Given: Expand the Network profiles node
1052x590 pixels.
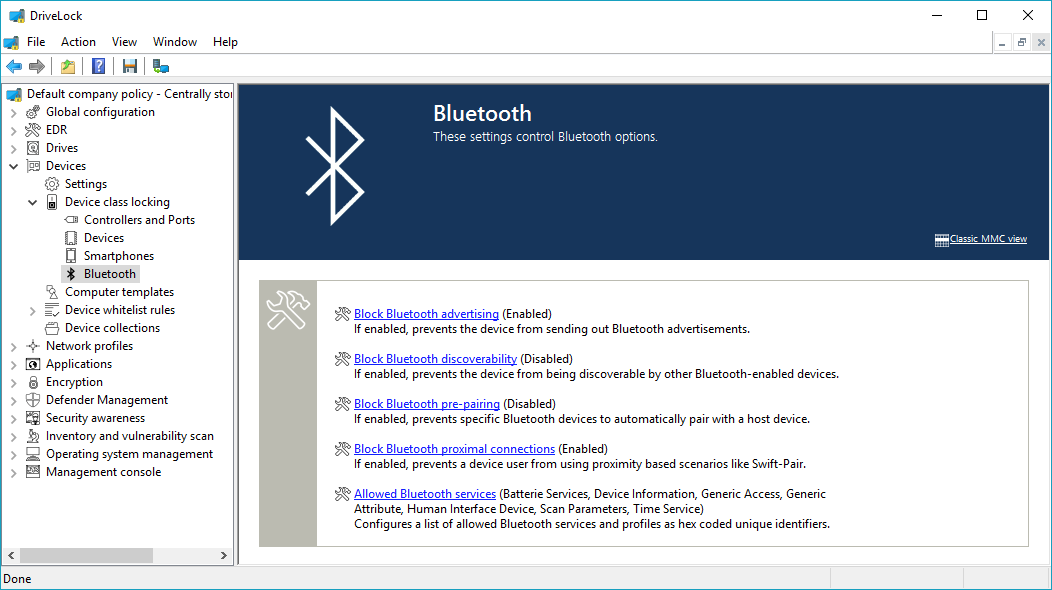Looking at the screenshot, I should pos(13,347).
